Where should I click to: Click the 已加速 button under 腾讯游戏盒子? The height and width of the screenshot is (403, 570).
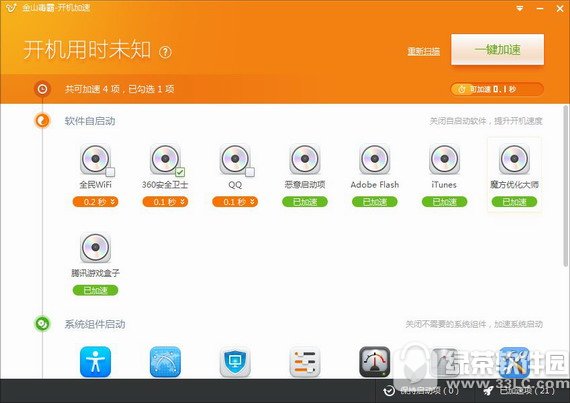coord(95,290)
